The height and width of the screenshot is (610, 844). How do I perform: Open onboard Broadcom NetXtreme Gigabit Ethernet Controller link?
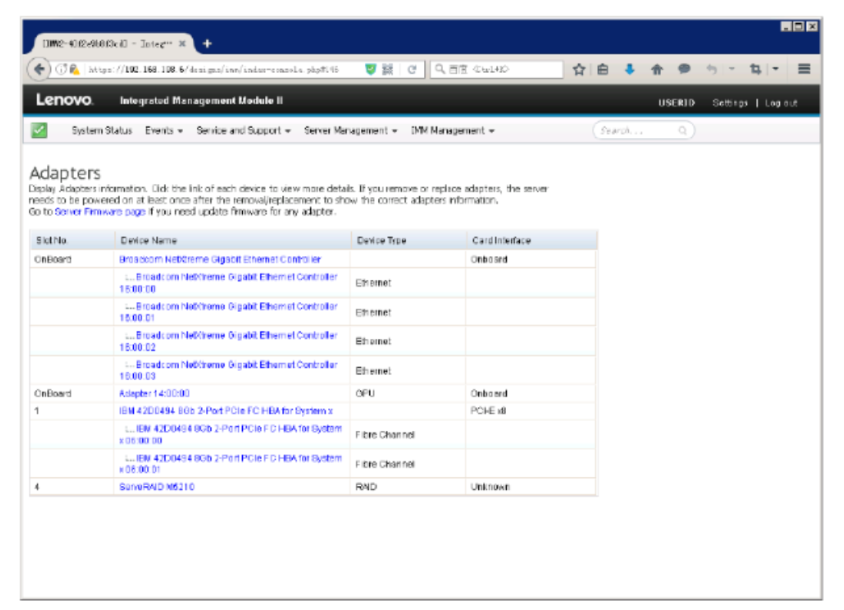point(220,260)
